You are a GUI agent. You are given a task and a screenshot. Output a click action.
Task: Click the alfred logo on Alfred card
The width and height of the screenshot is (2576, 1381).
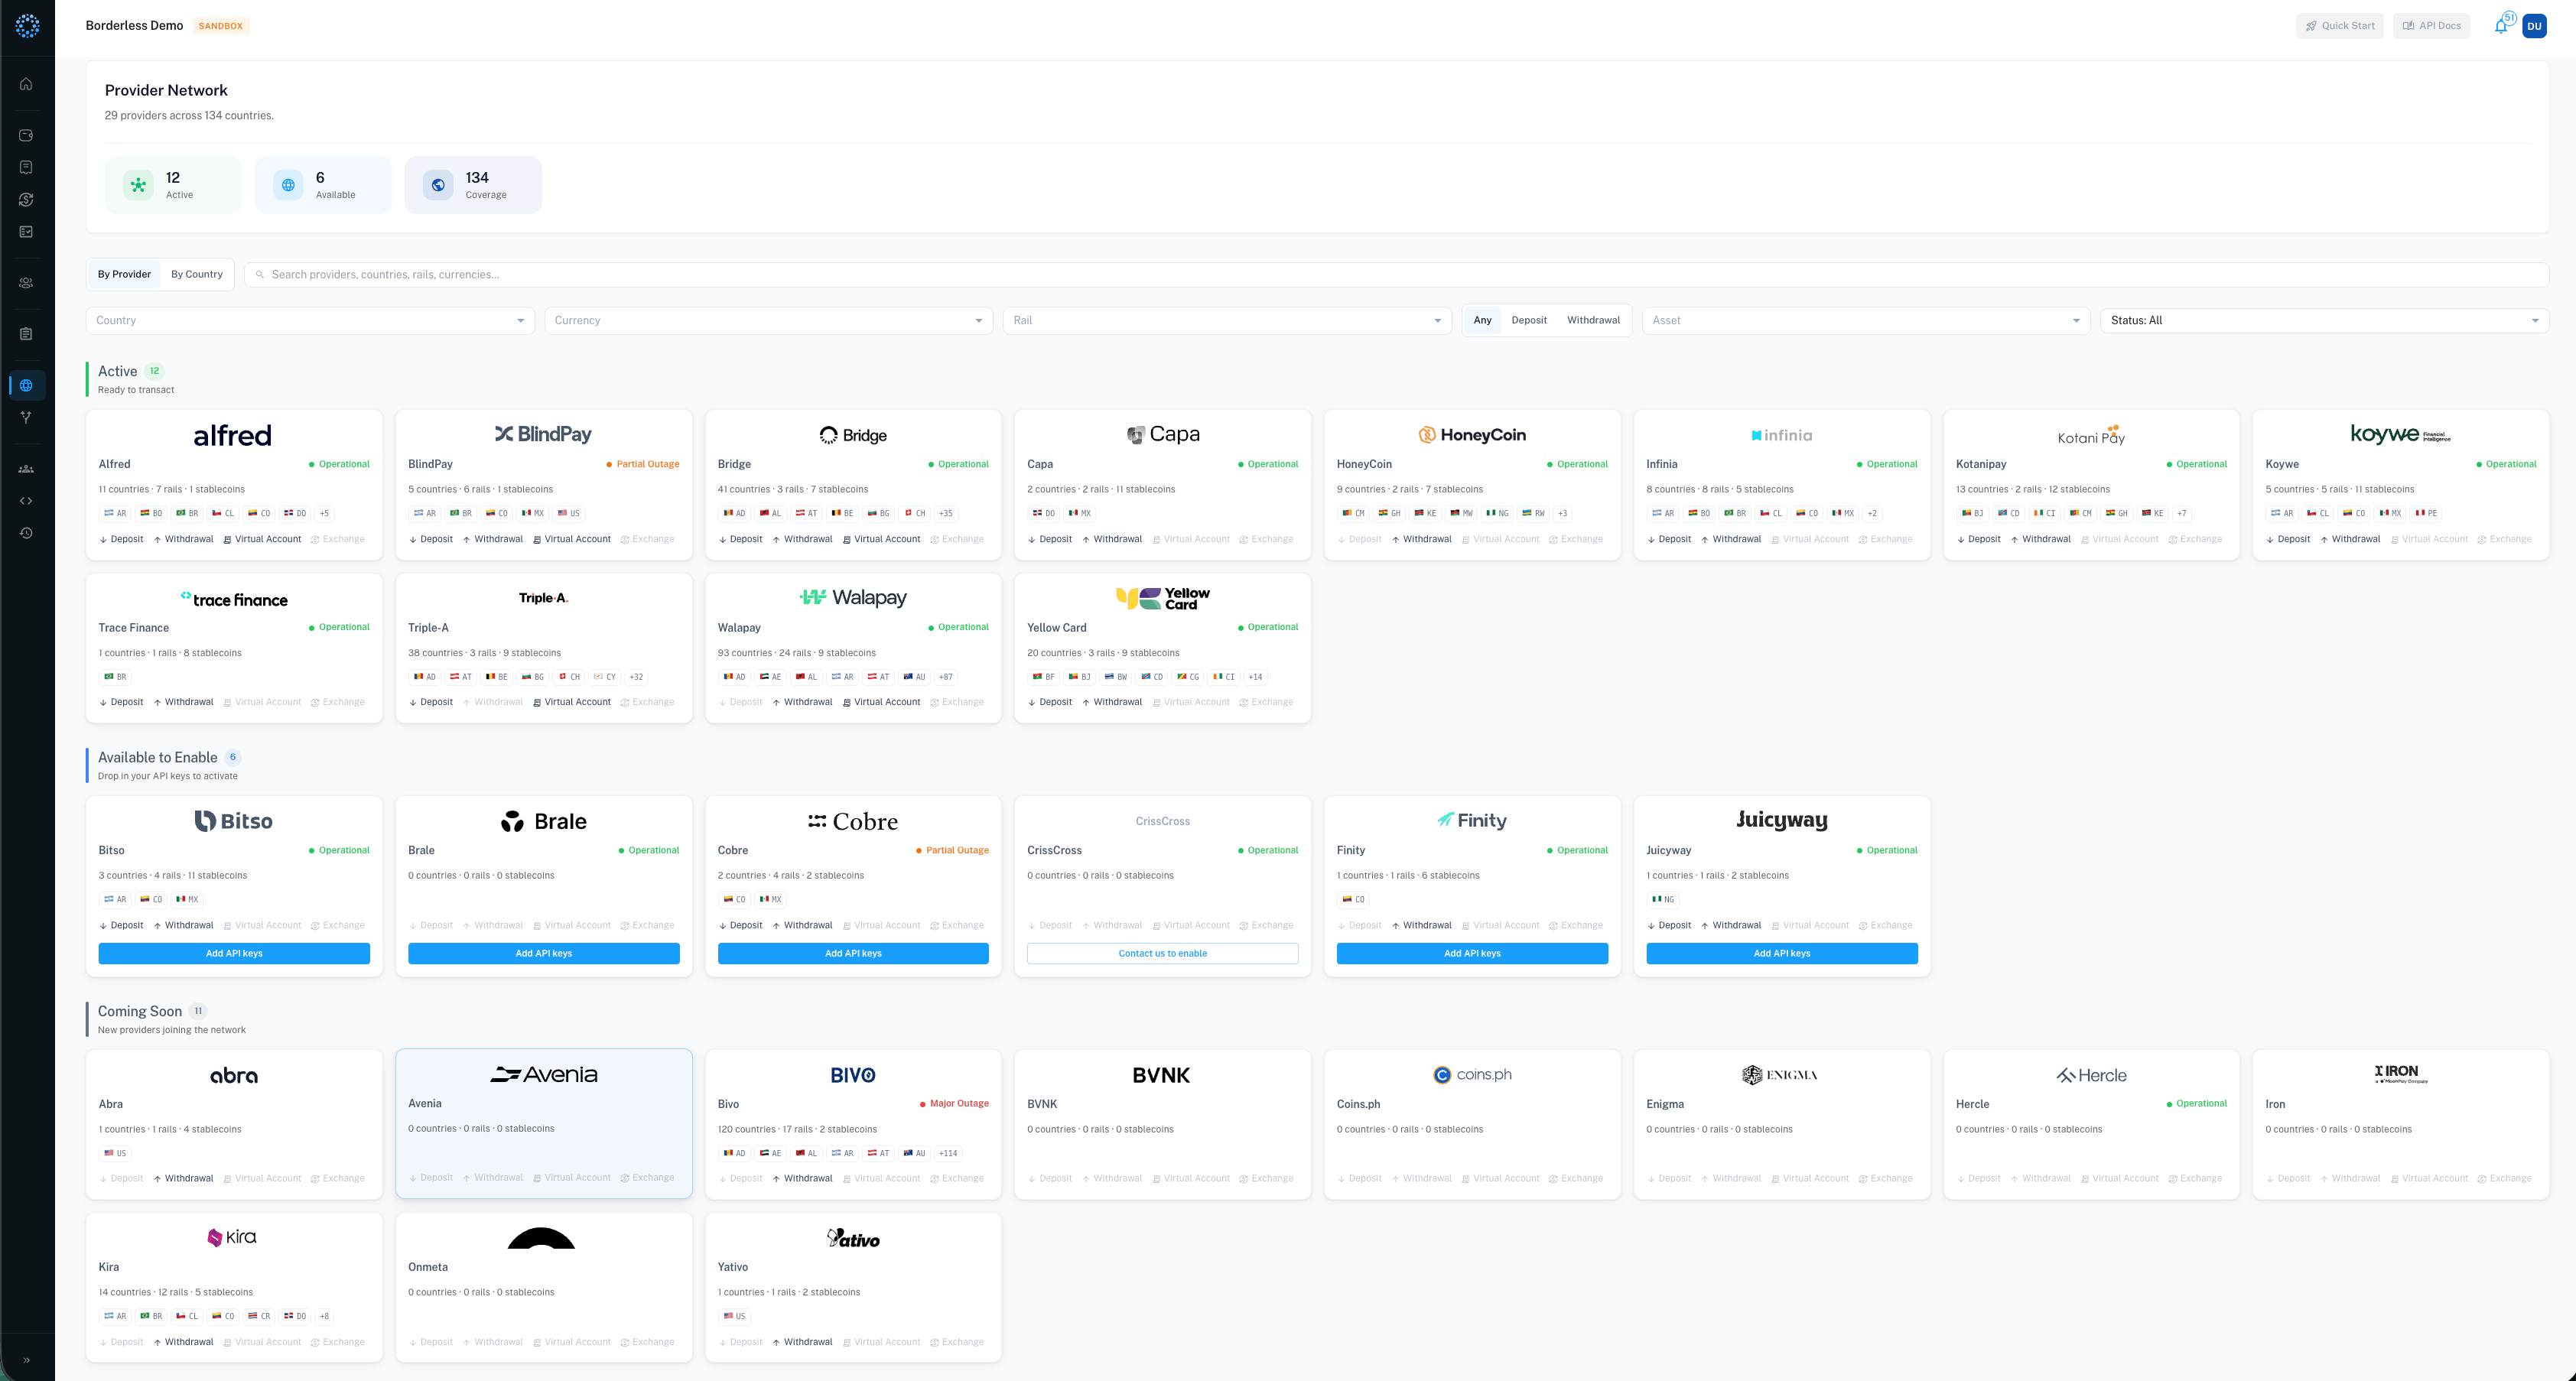coord(233,435)
